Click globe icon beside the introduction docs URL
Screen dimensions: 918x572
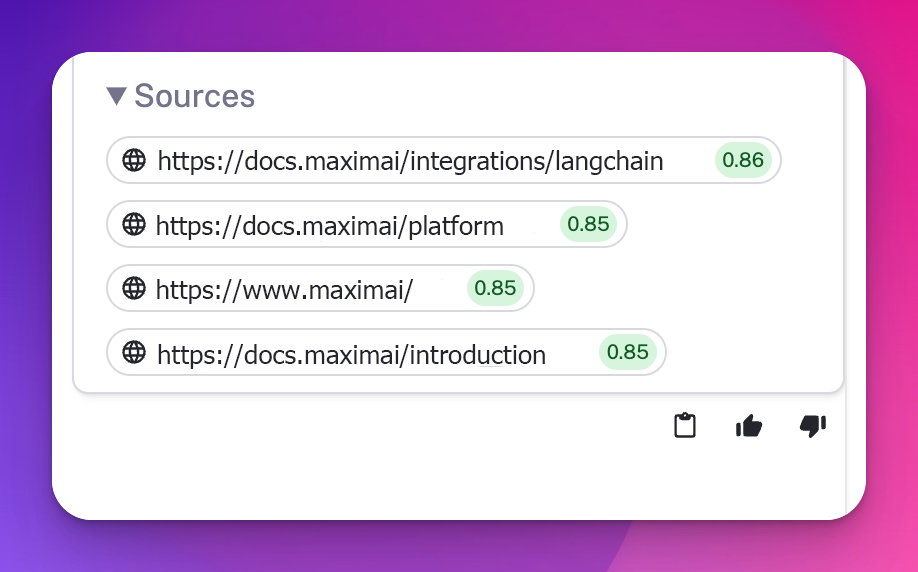tap(134, 352)
